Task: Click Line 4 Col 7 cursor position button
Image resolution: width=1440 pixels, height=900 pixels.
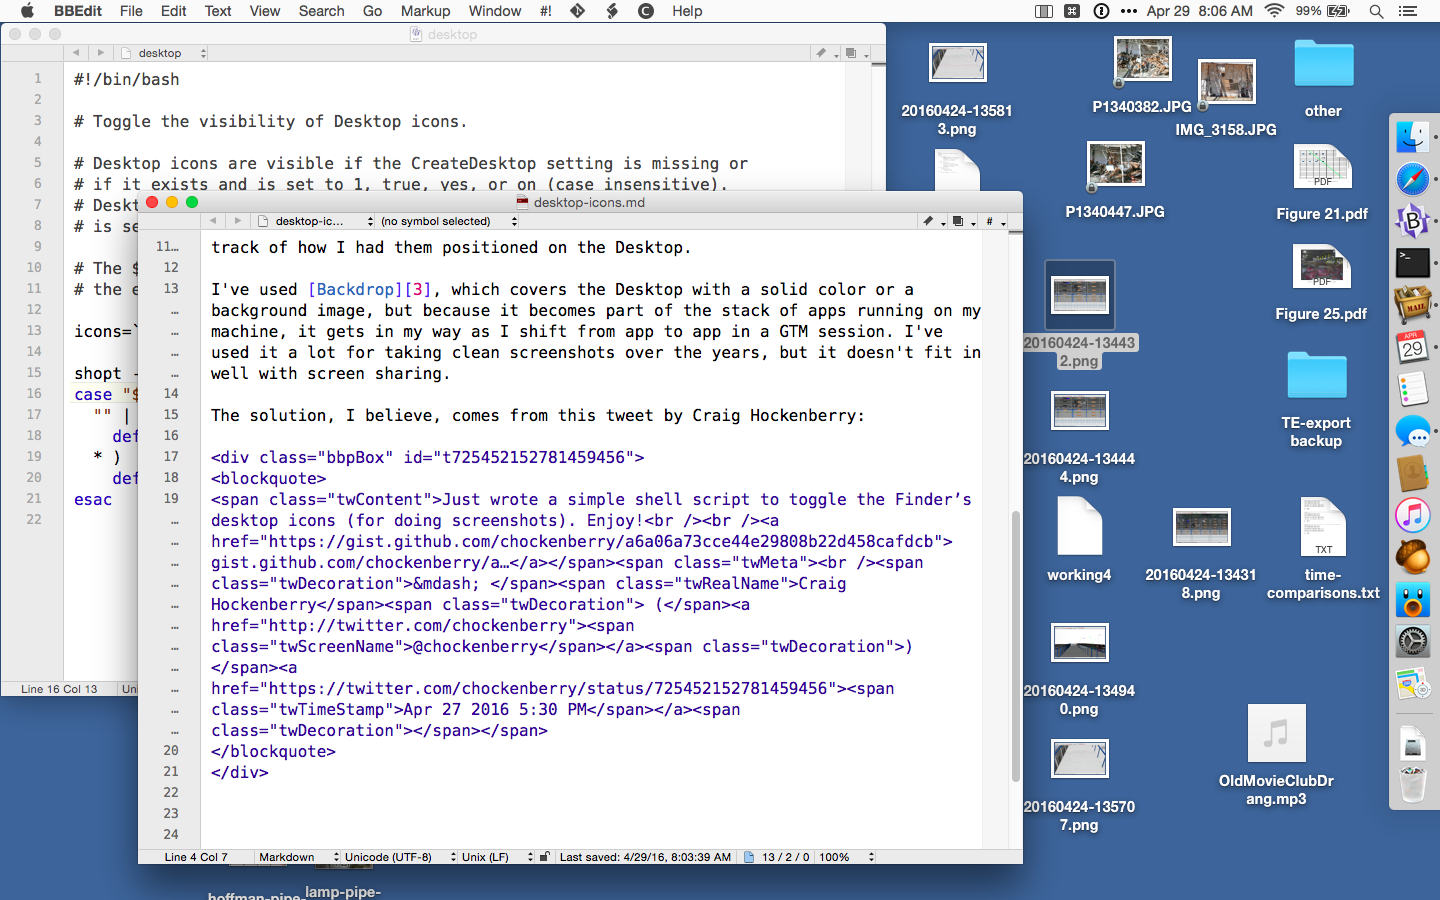Action: coord(196,857)
